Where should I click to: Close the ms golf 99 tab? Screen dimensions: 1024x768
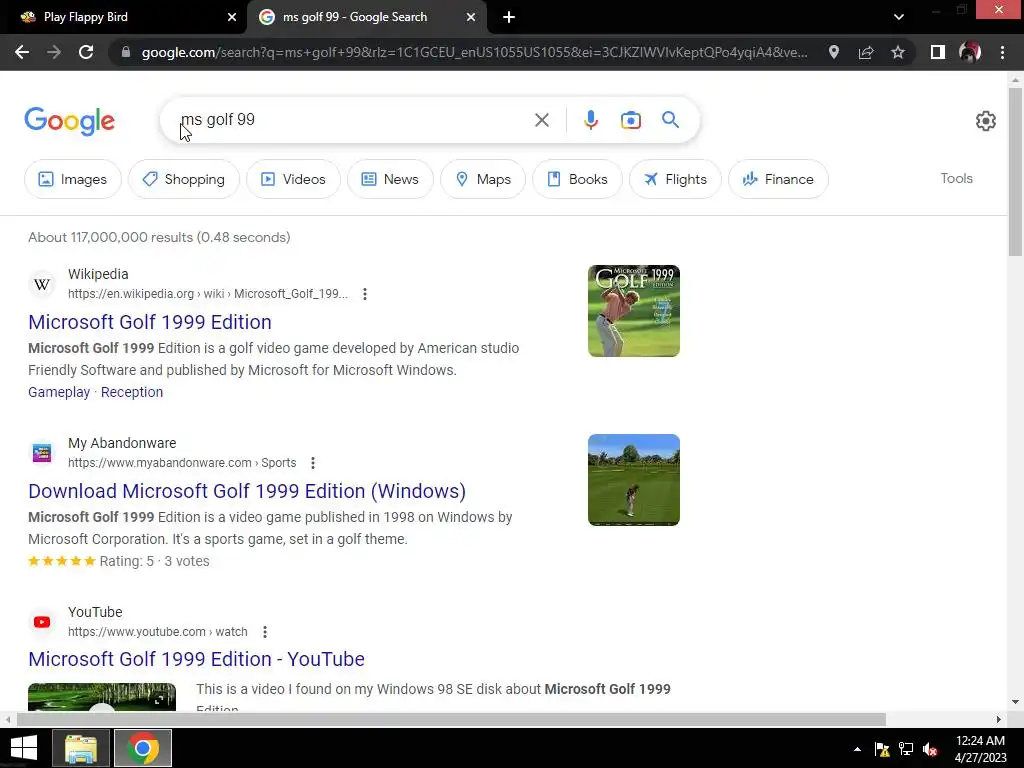point(471,18)
